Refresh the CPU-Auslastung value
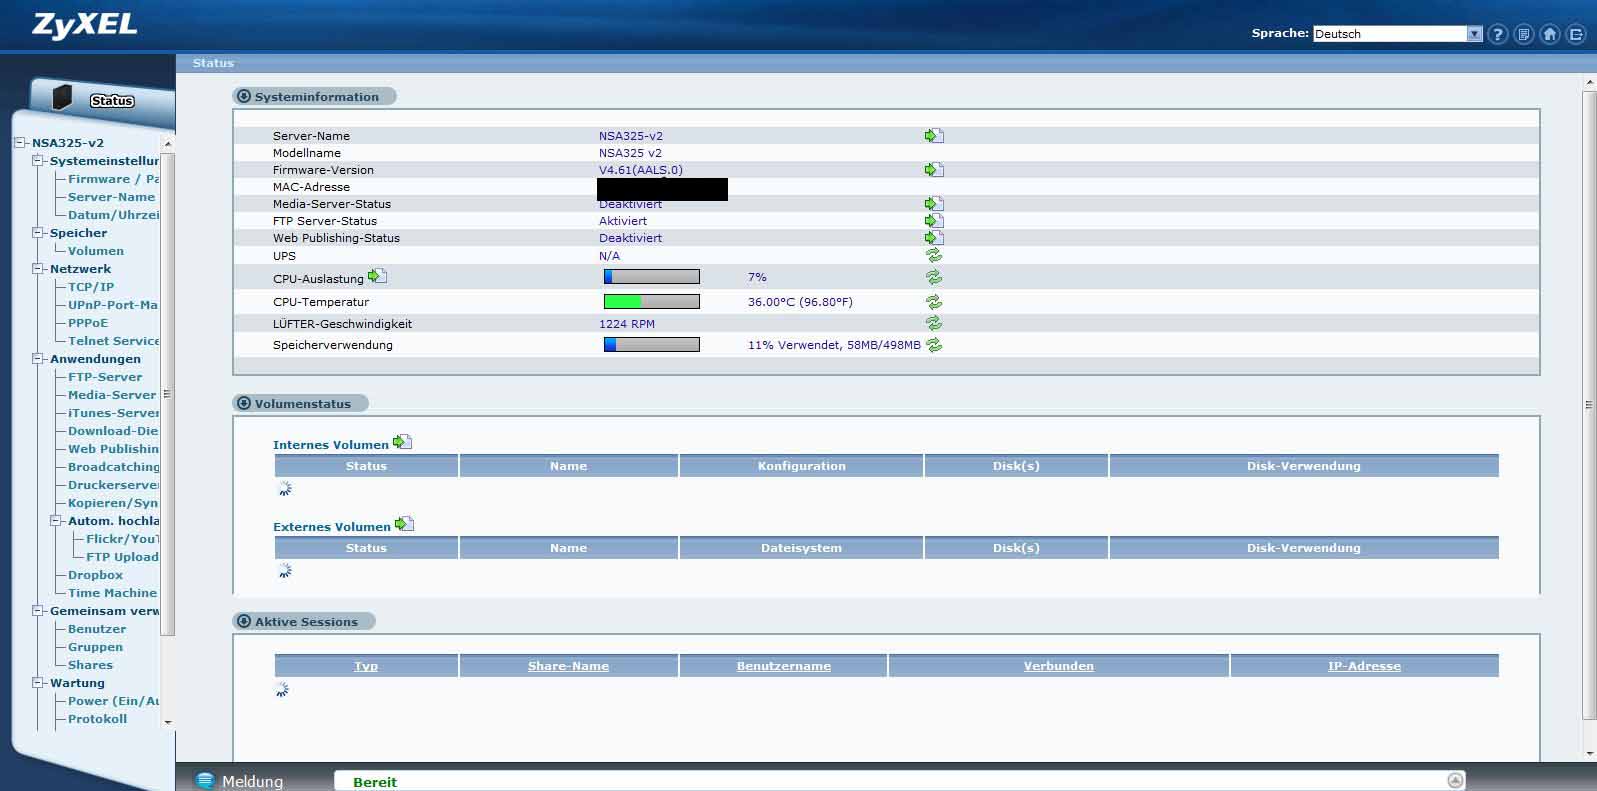 coord(934,277)
